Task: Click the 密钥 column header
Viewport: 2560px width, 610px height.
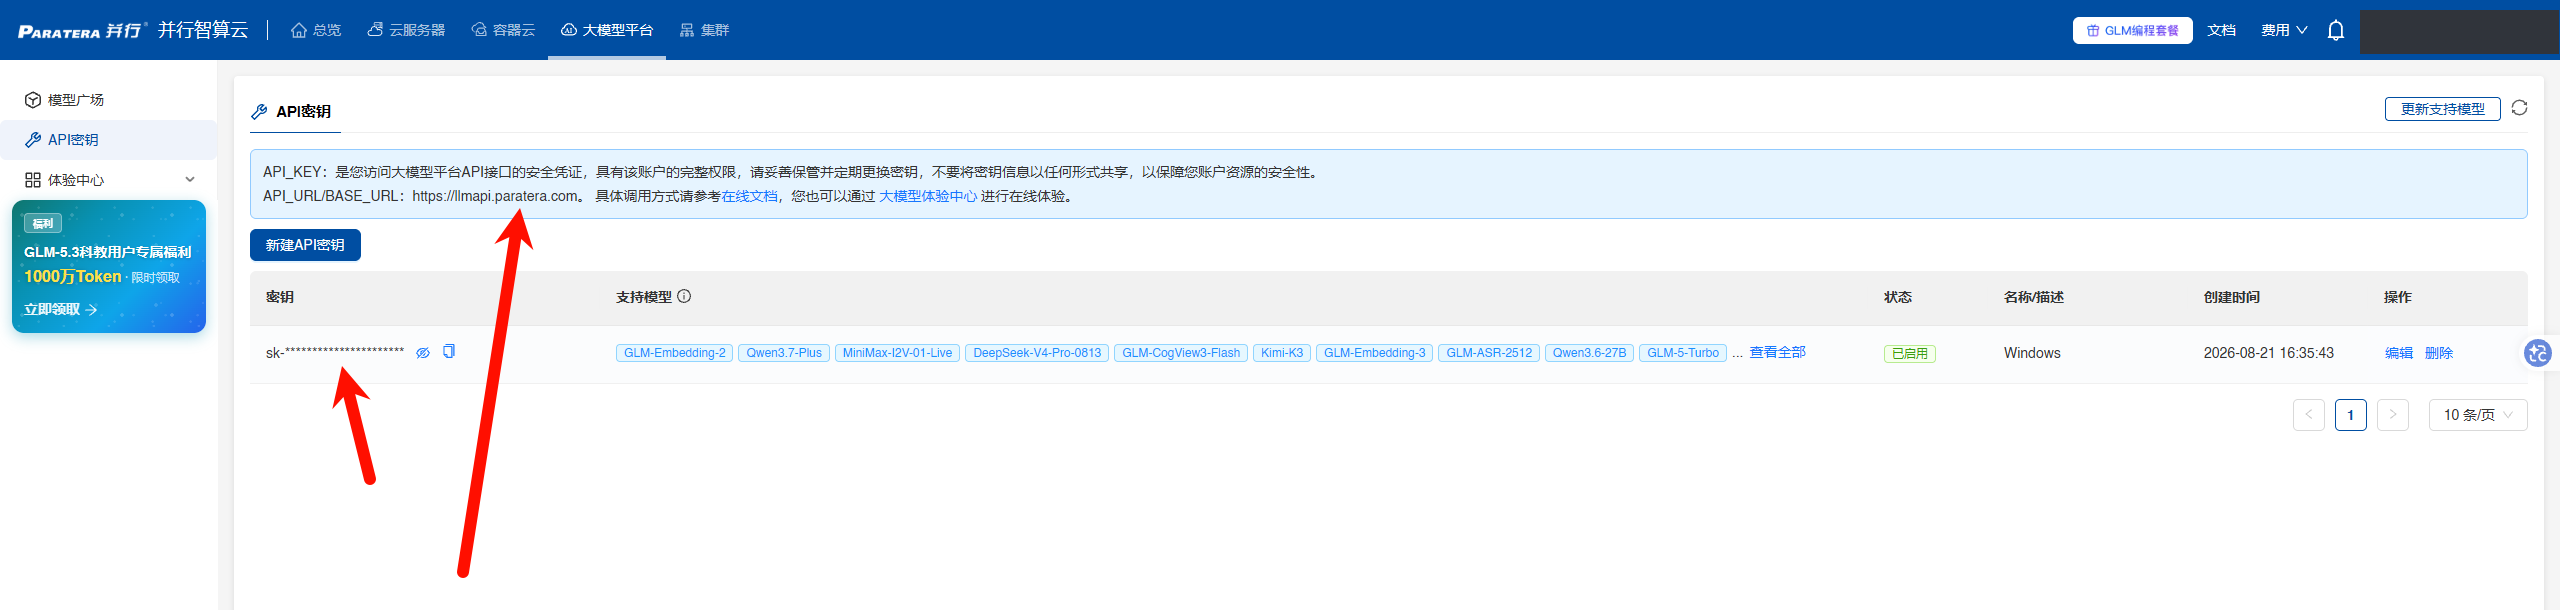Action: click(x=280, y=297)
